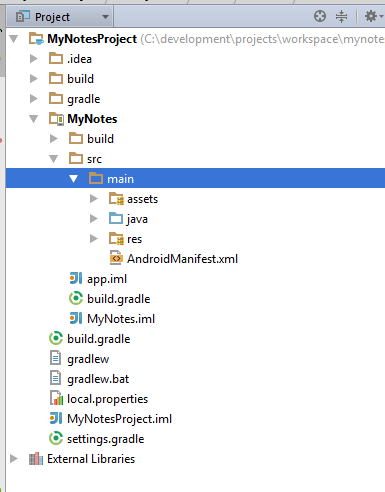Select the root-level build.gradle file name
Image resolution: width=385 pixels, height=492 pixels.
[99, 339]
